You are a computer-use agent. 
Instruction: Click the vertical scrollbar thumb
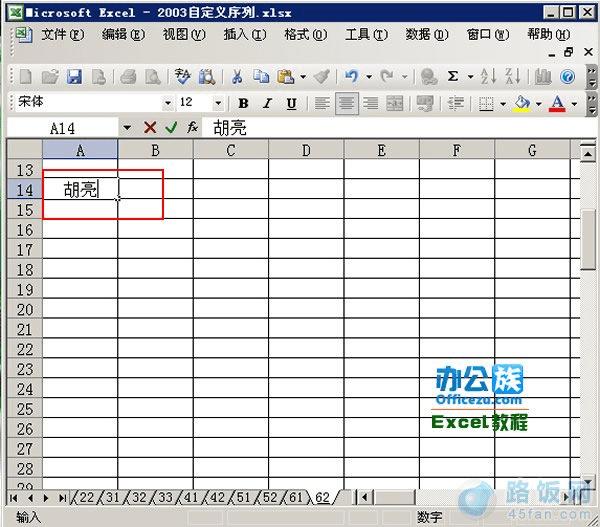[x=587, y=239]
